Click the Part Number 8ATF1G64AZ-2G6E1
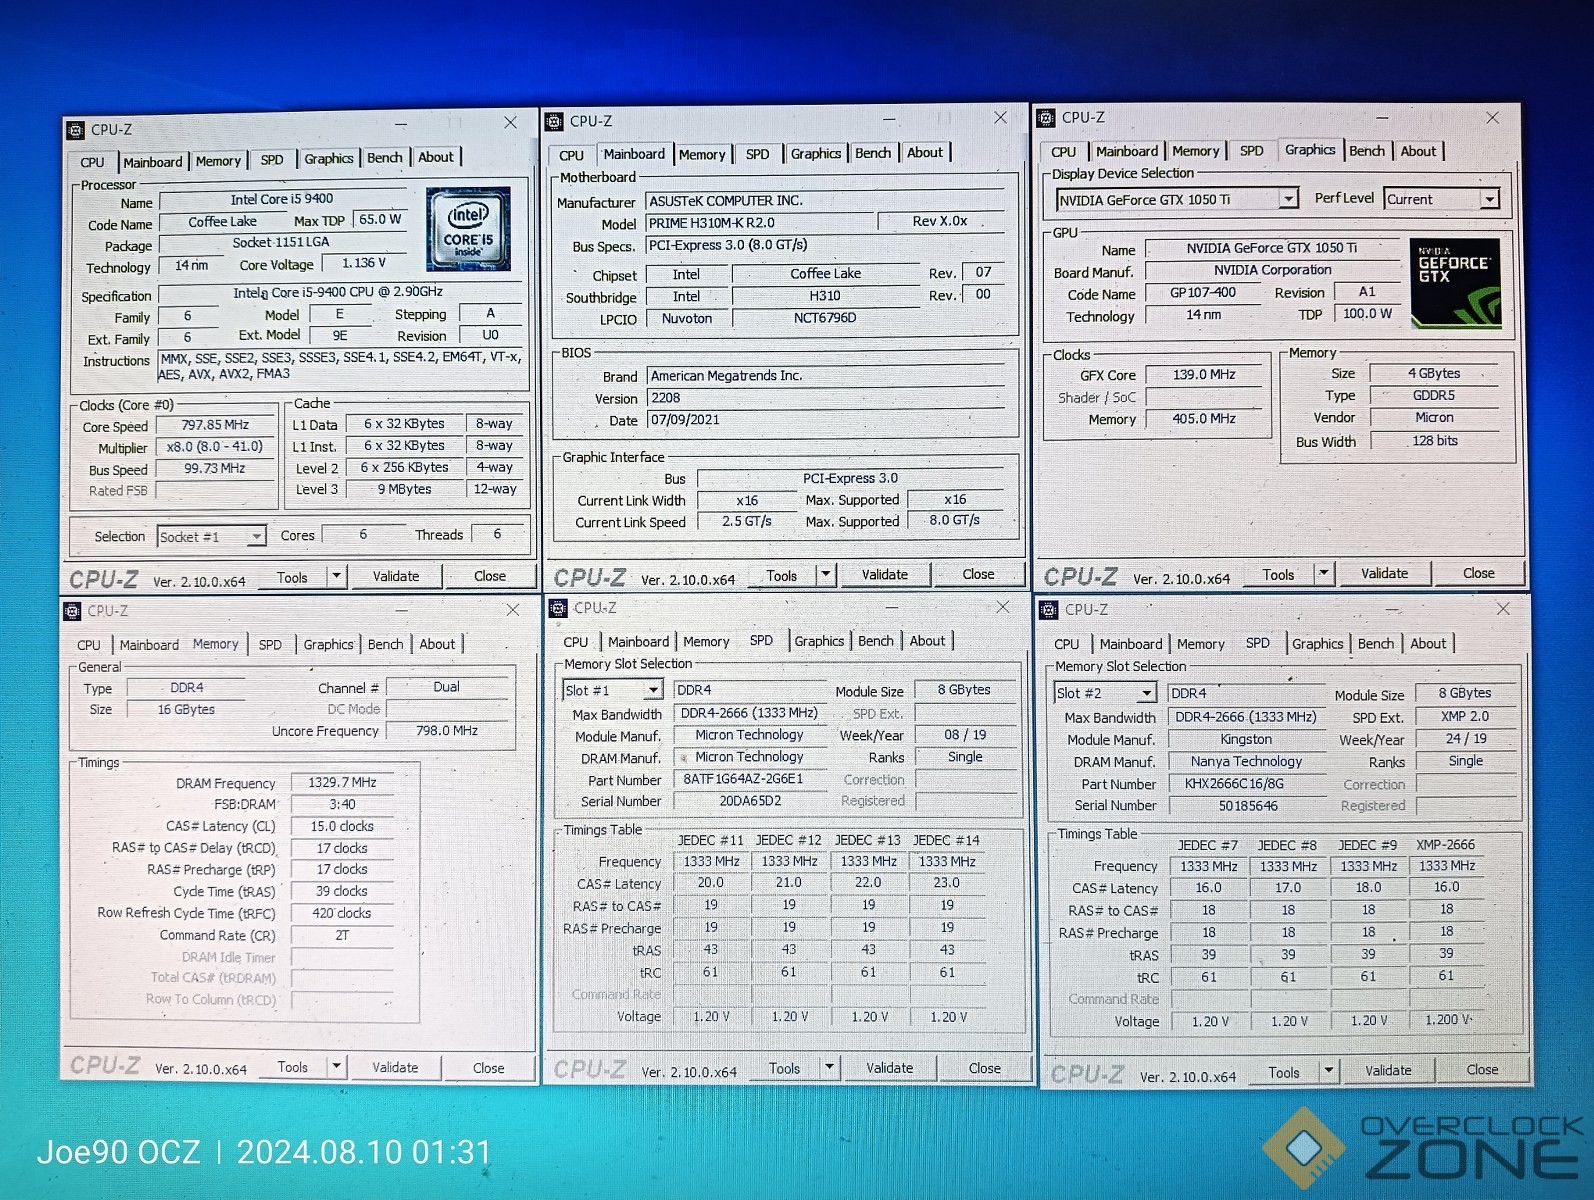Viewport: 1594px width, 1200px height. (x=750, y=779)
